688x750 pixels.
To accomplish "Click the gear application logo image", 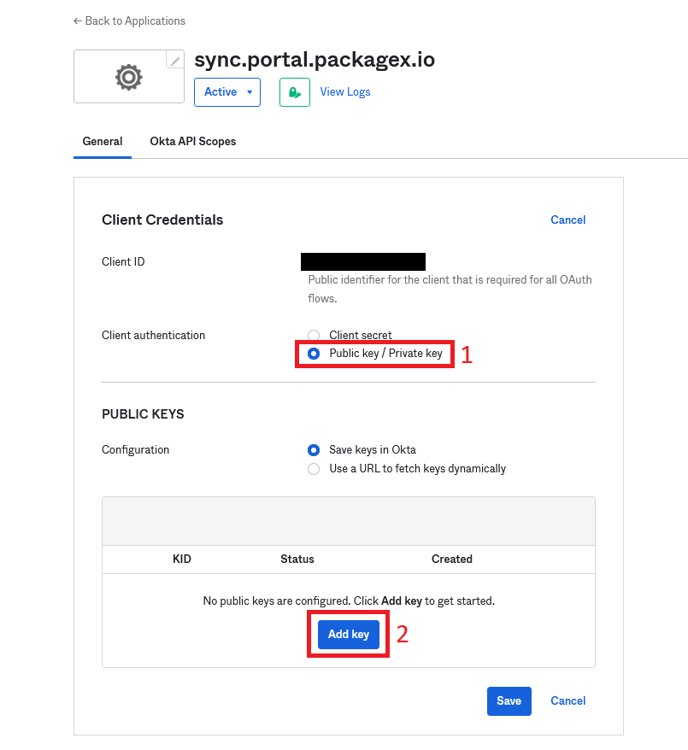I will [x=129, y=76].
